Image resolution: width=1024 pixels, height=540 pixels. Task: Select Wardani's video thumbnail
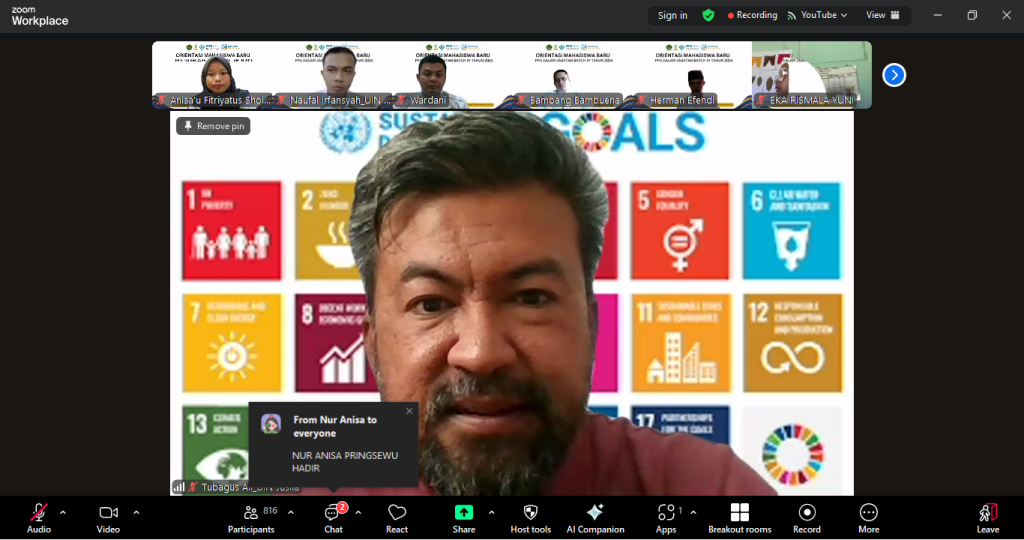[430, 75]
